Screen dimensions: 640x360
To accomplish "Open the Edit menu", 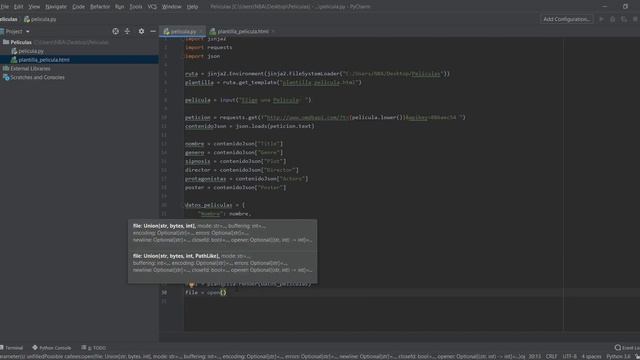I will tap(18, 7).
